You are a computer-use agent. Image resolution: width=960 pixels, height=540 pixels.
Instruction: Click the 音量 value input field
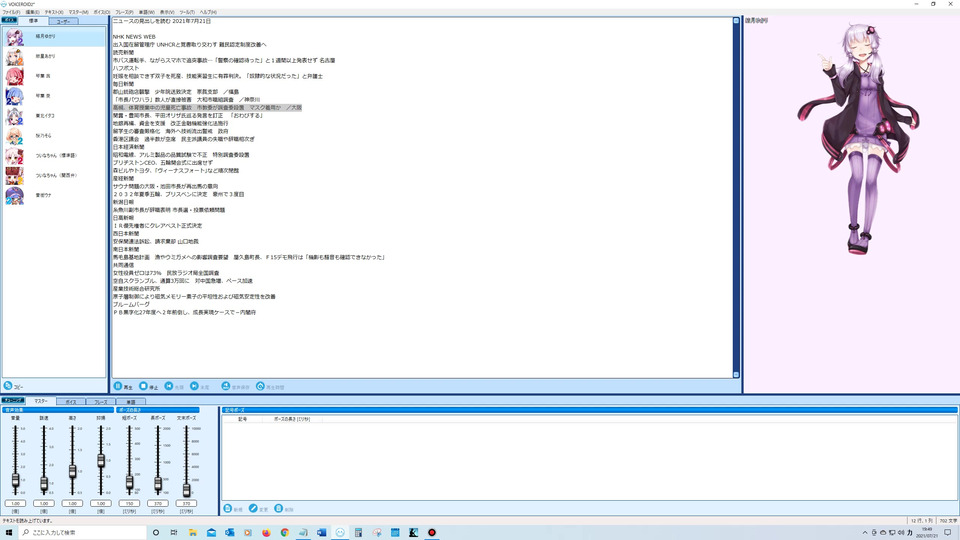tap(15, 503)
